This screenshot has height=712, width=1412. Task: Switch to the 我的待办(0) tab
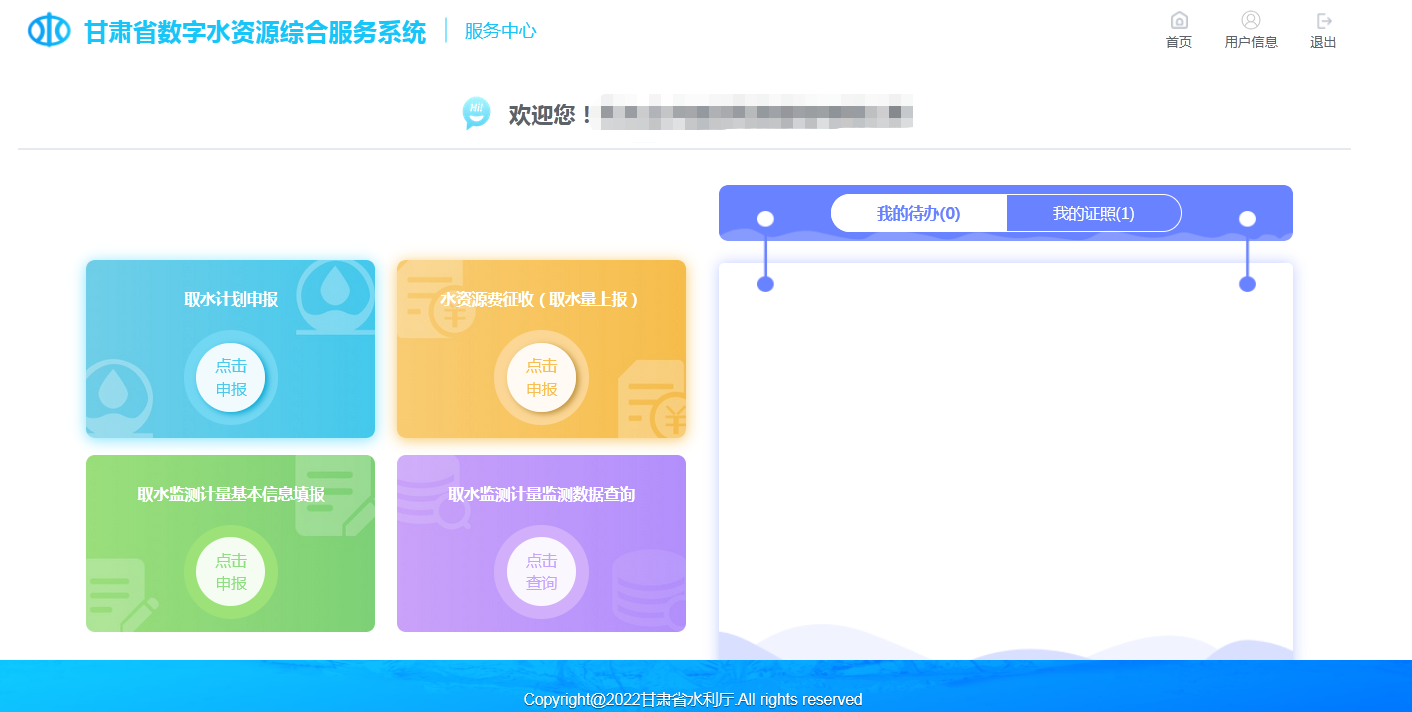click(x=918, y=213)
